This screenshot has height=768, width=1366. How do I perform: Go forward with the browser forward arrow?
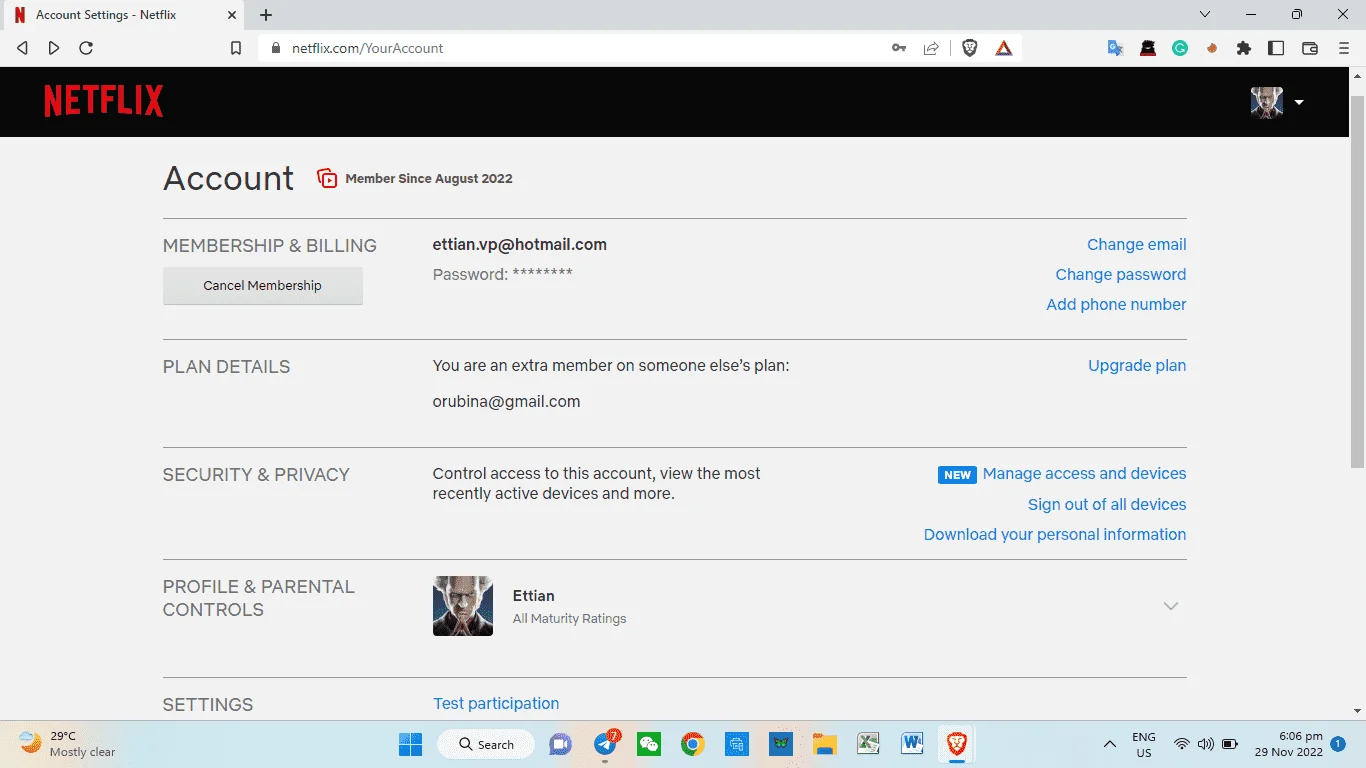pyautogui.click(x=54, y=48)
